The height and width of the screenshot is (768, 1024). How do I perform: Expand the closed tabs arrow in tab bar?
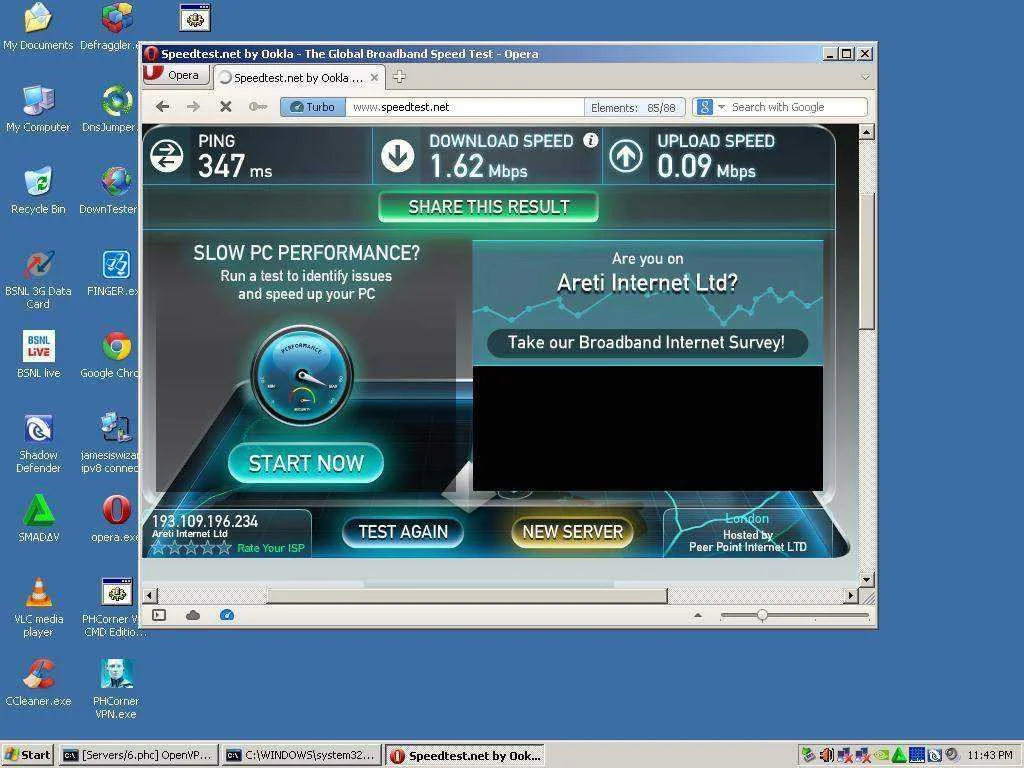tap(865, 77)
